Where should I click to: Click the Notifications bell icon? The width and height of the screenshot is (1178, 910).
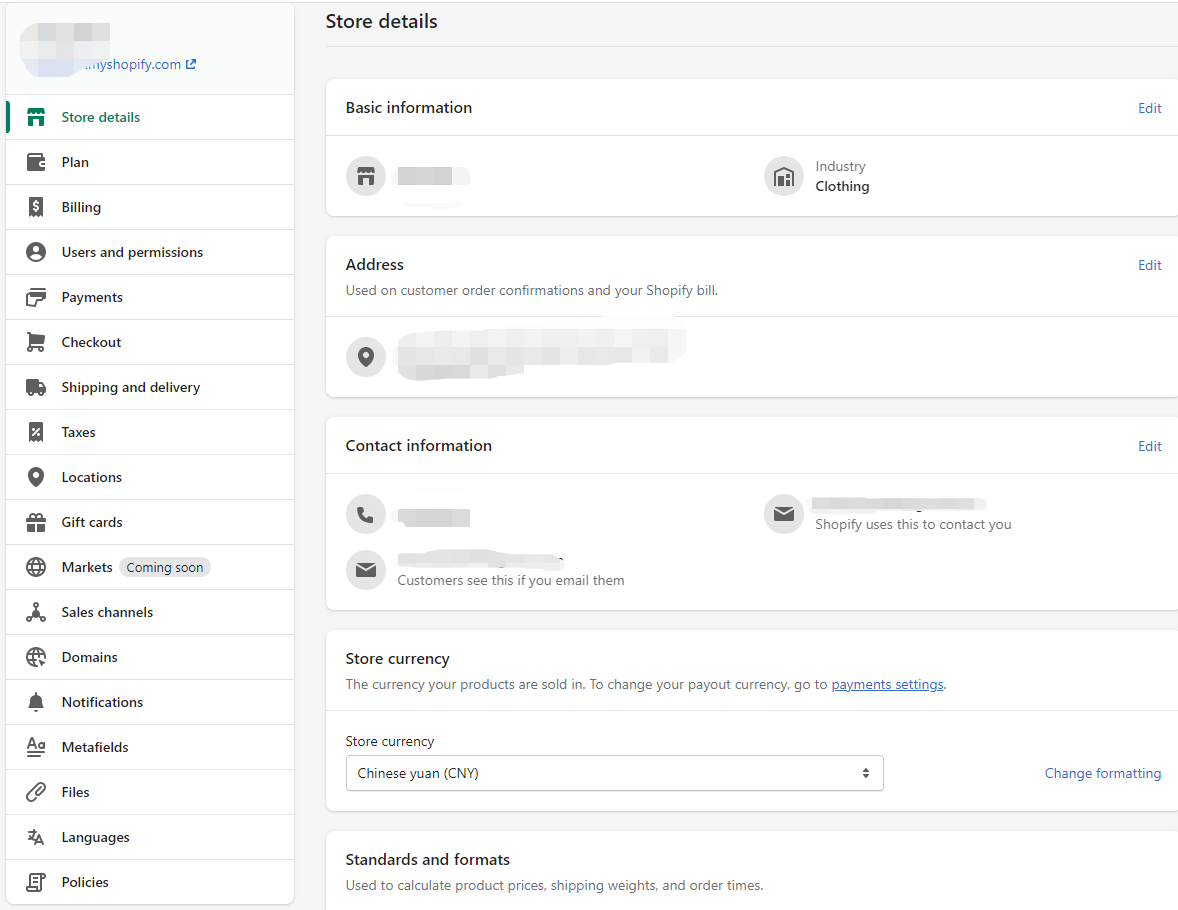36,702
